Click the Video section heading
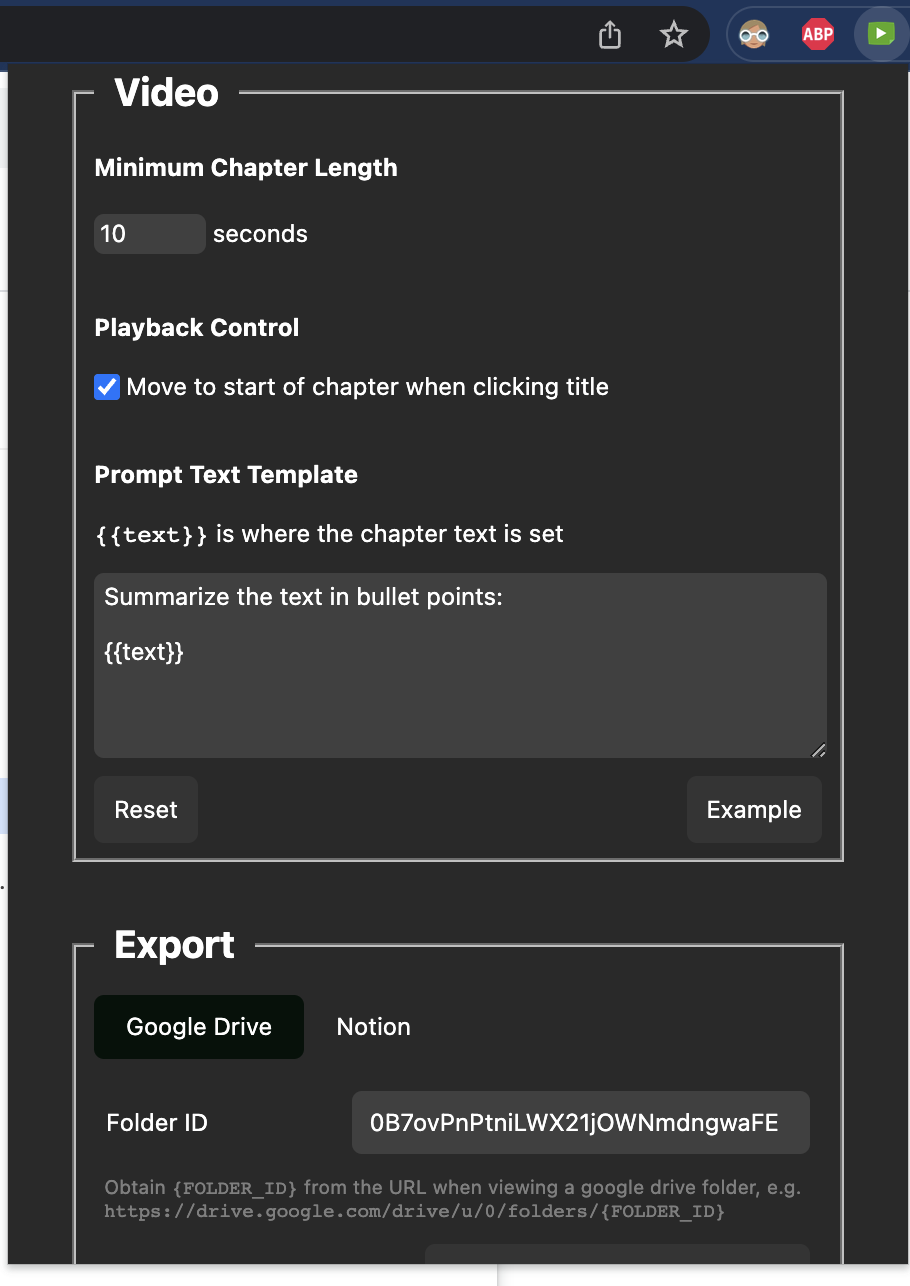 click(166, 92)
